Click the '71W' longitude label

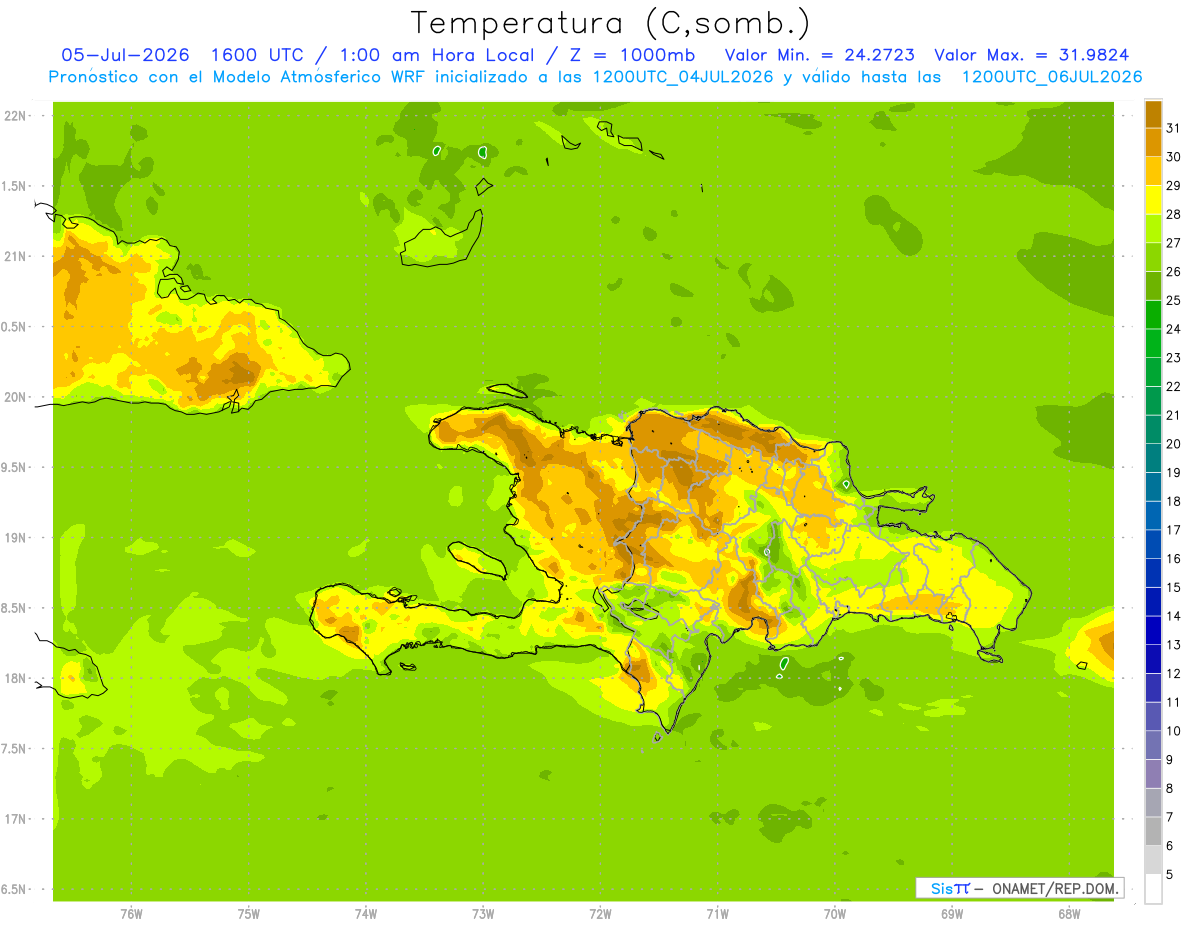click(717, 913)
